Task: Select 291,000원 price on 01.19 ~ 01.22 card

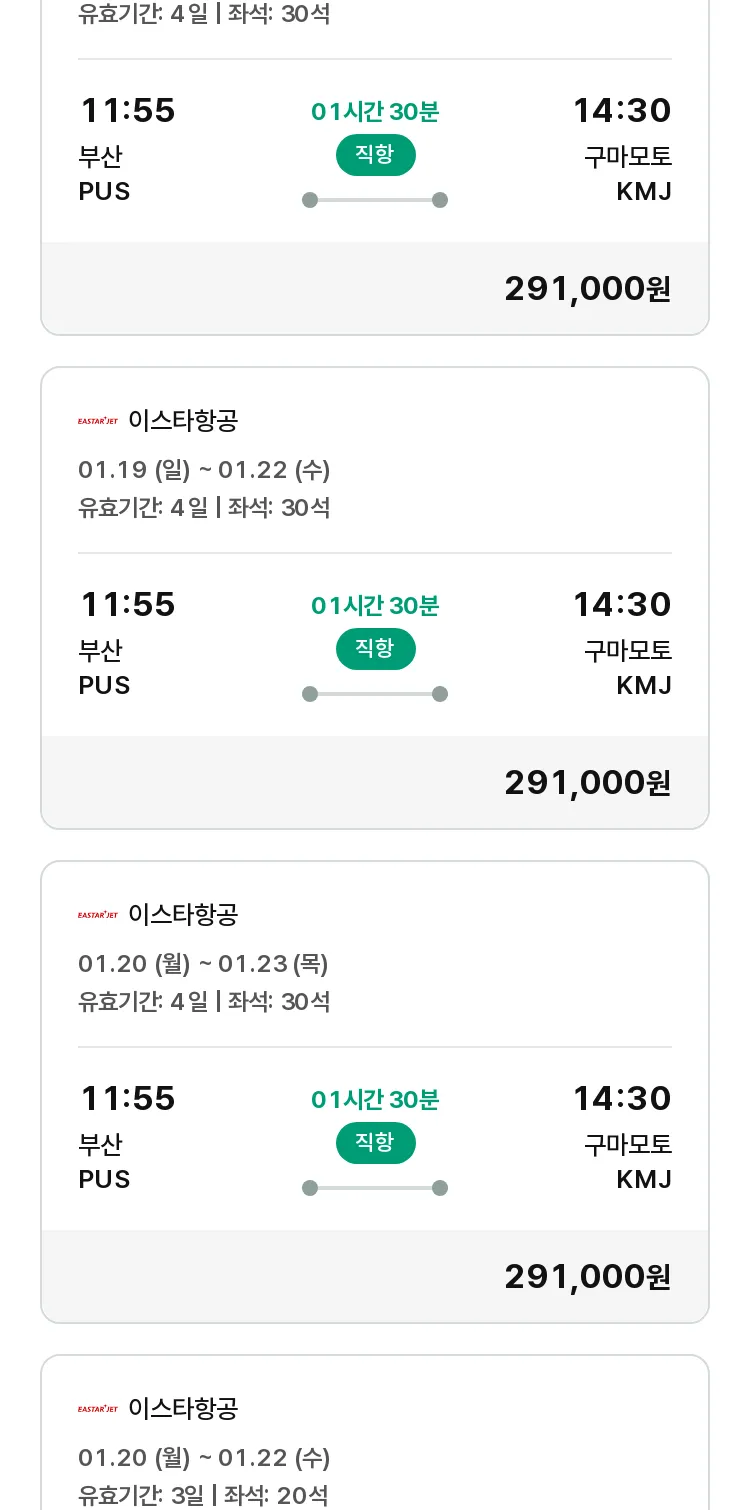Action: 587,782
